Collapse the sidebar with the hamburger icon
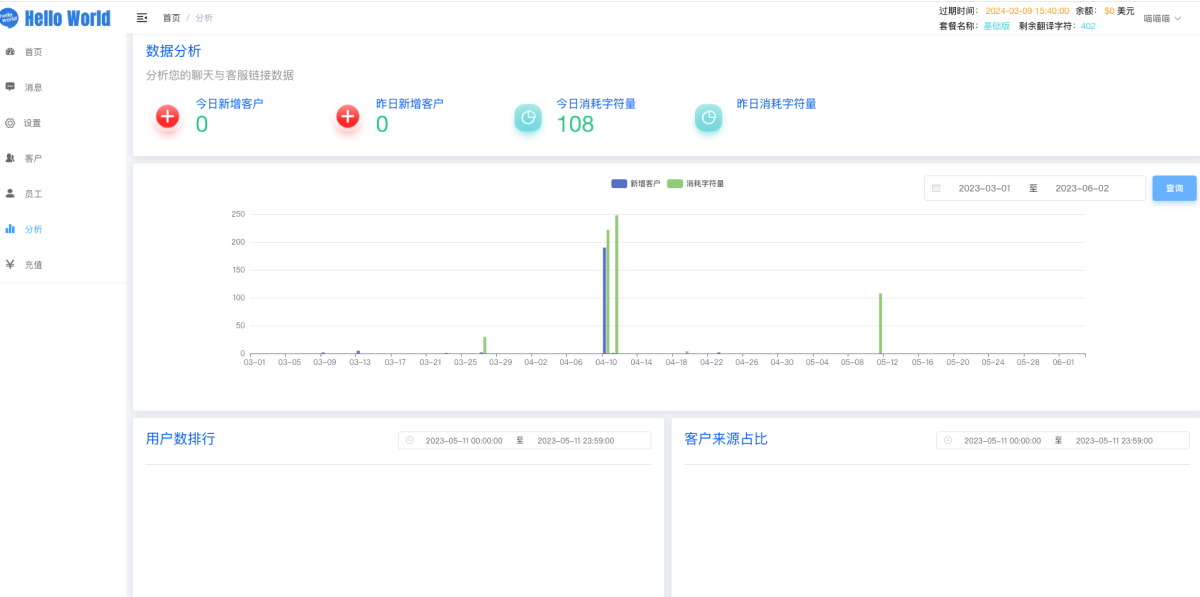 142,18
